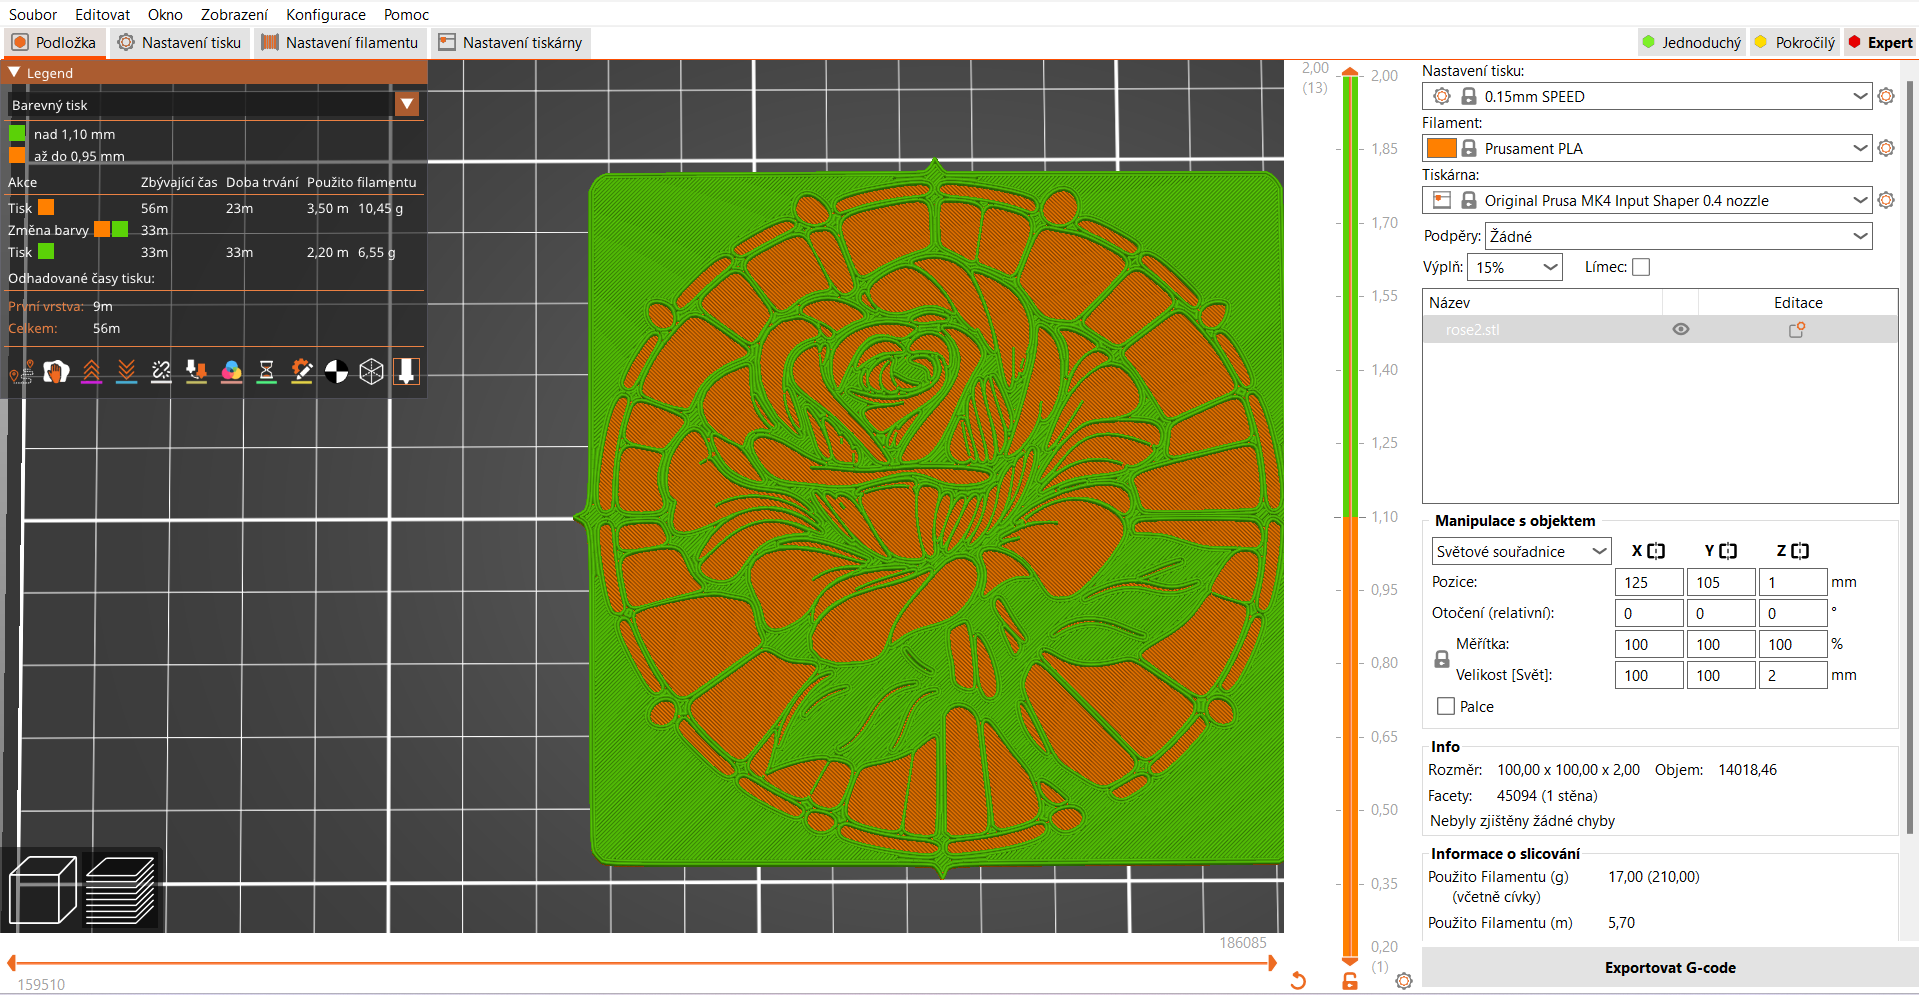
Task: Open Nastavení tisku preset dropdown
Action: (1646, 96)
